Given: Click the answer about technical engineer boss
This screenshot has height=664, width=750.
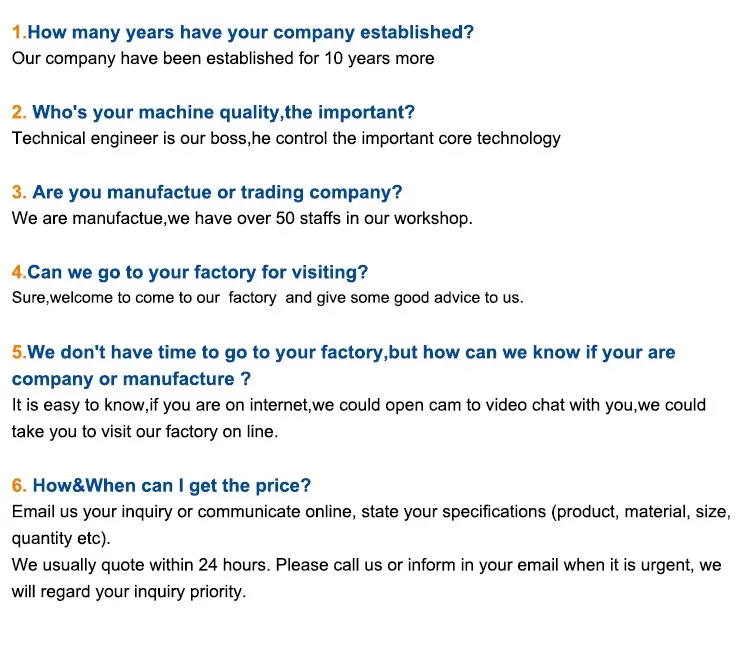Looking at the screenshot, I should (x=286, y=138).
